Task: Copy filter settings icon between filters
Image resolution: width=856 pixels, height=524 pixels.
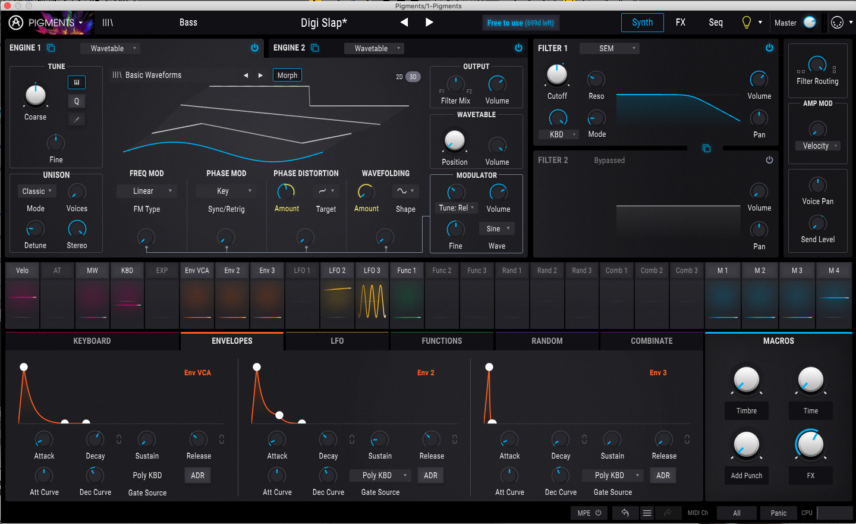Action: pos(706,148)
